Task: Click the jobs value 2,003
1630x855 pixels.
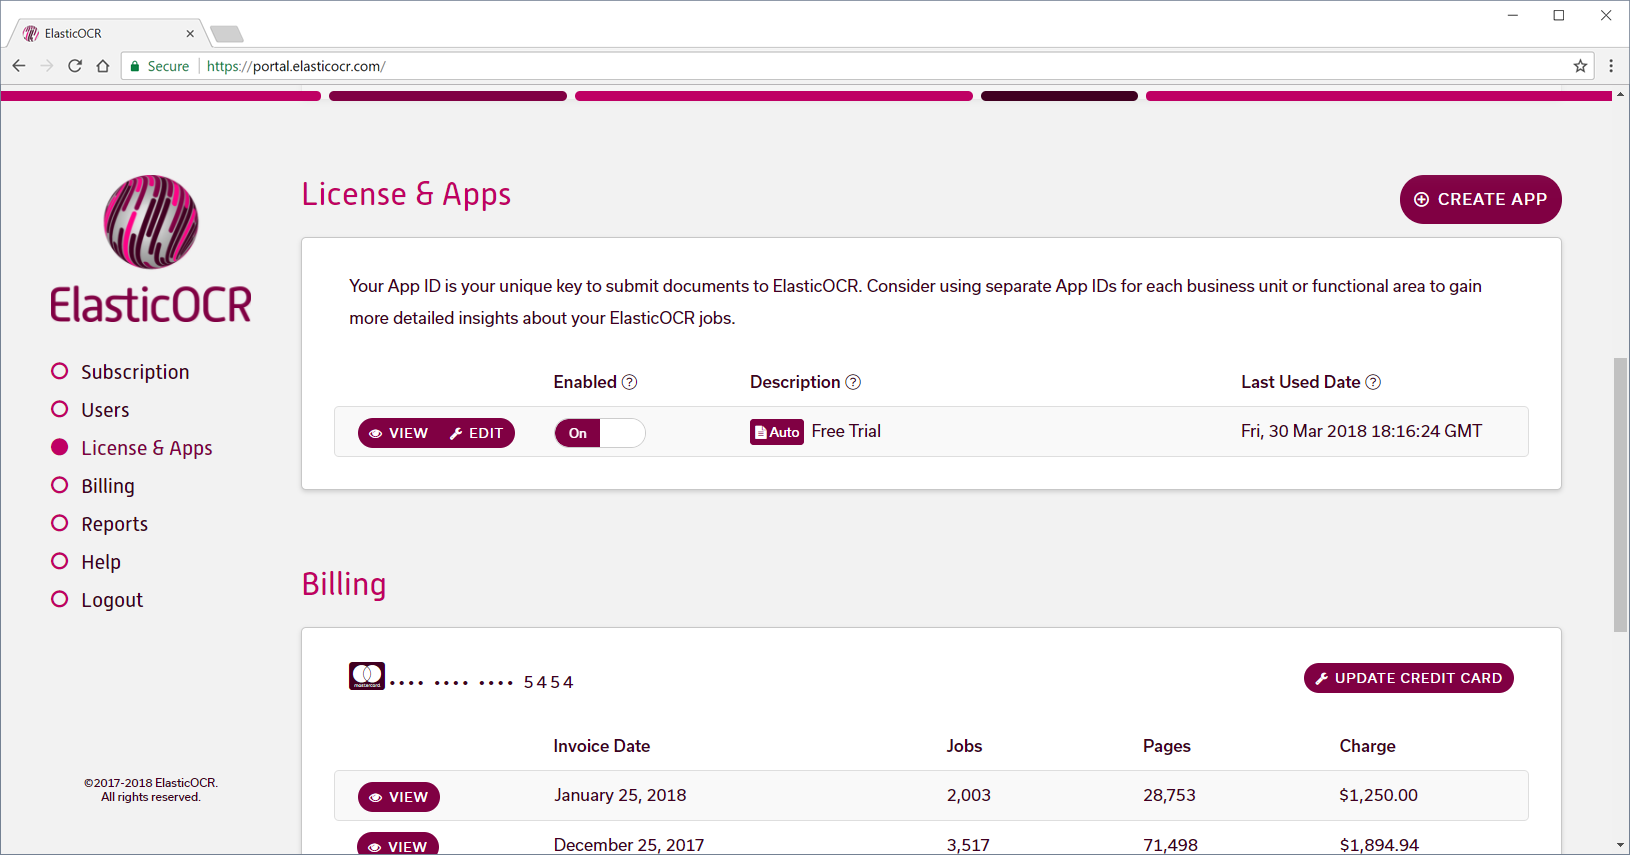Action: pyautogui.click(x=968, y=795)
